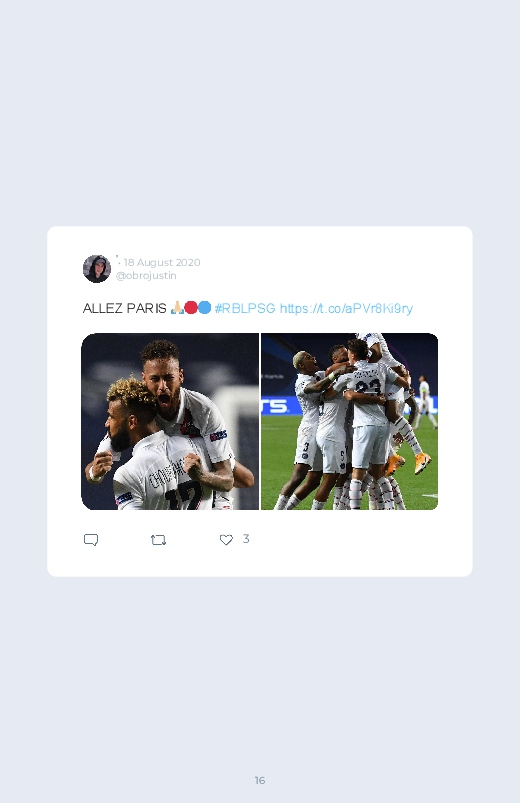Like the tweet with the heart icon
The width and height of the screenshot is (520, 803).
point(226,540)
